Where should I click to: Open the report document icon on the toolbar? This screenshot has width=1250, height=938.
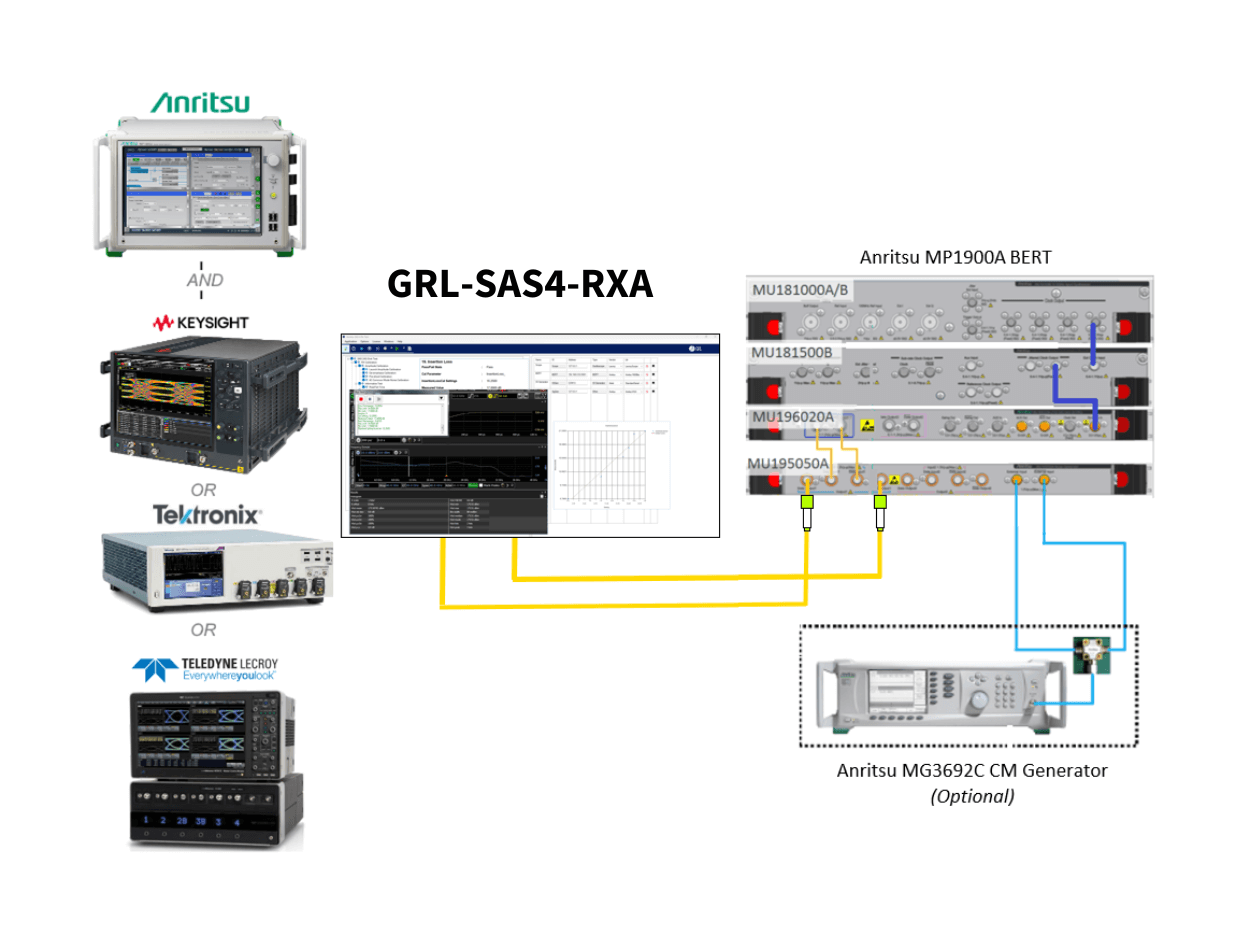[410, 348]
